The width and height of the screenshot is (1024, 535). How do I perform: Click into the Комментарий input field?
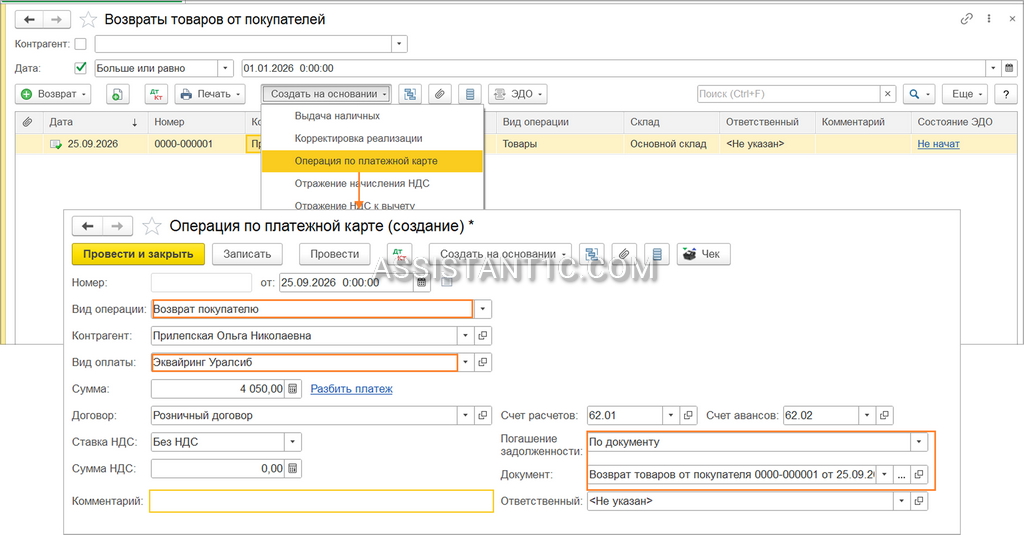point(321,501)
